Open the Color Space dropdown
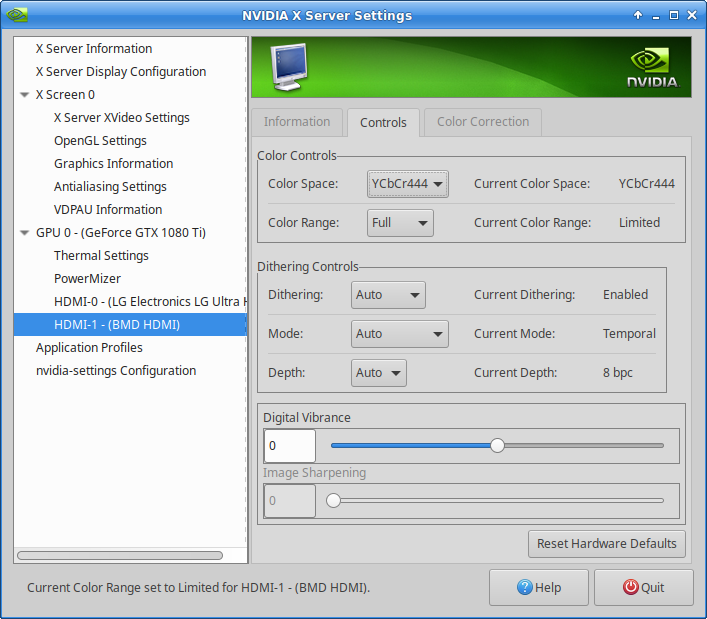This screenshot has height=619, width=707. click(408, 184)
